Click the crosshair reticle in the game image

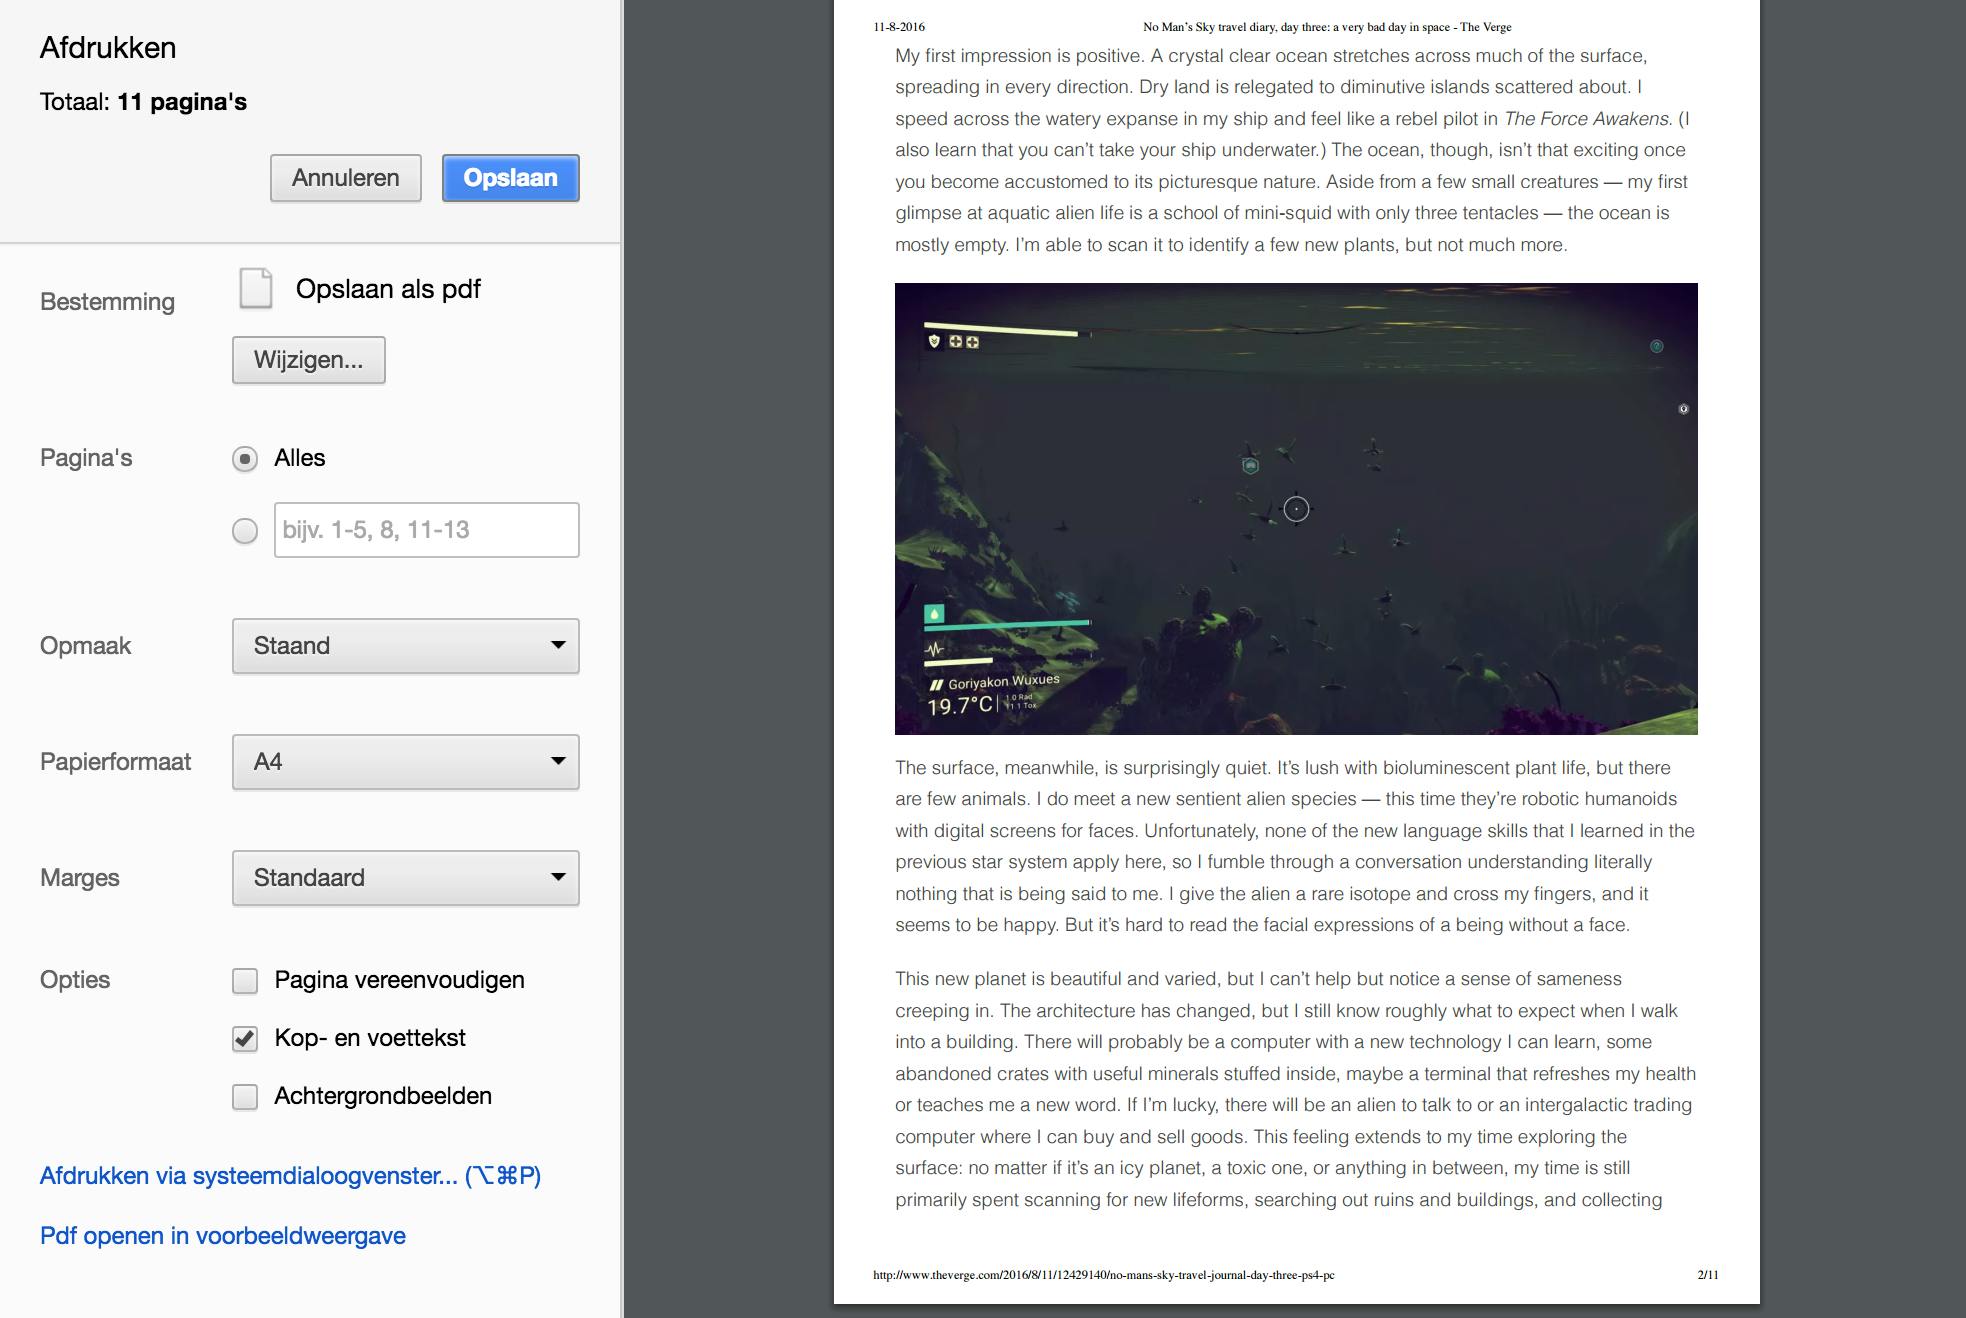[1296, 509]
